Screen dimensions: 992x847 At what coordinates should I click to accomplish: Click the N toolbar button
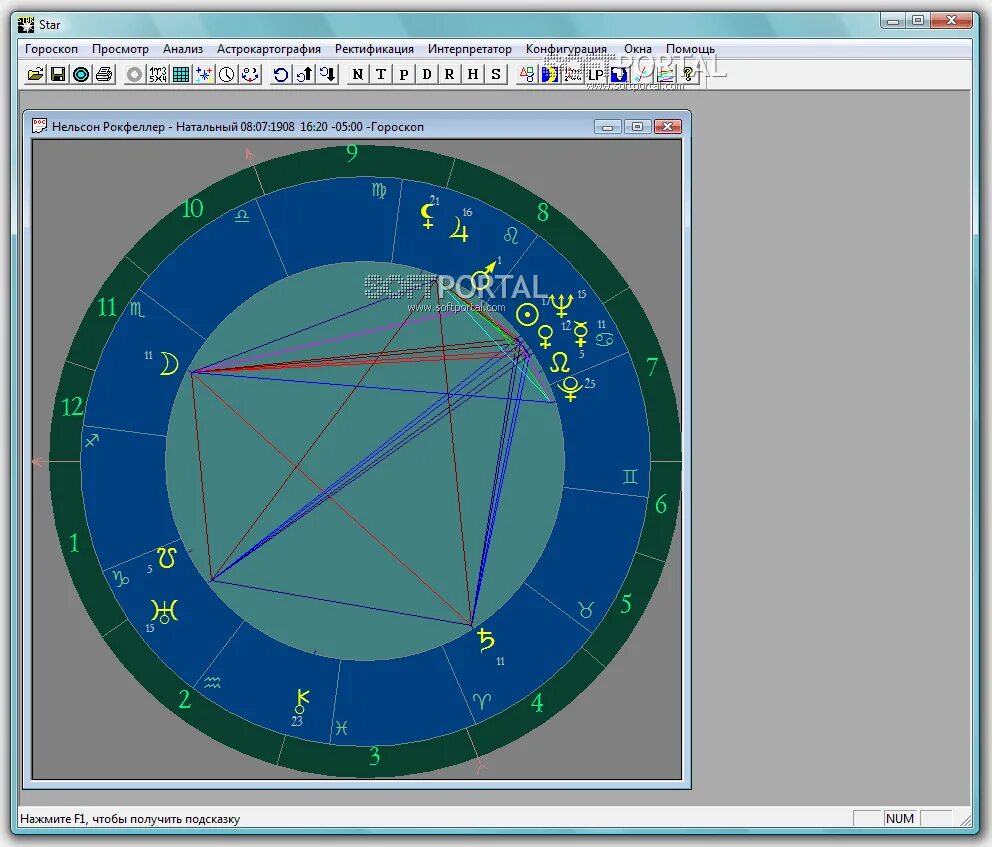coord(358,75)
